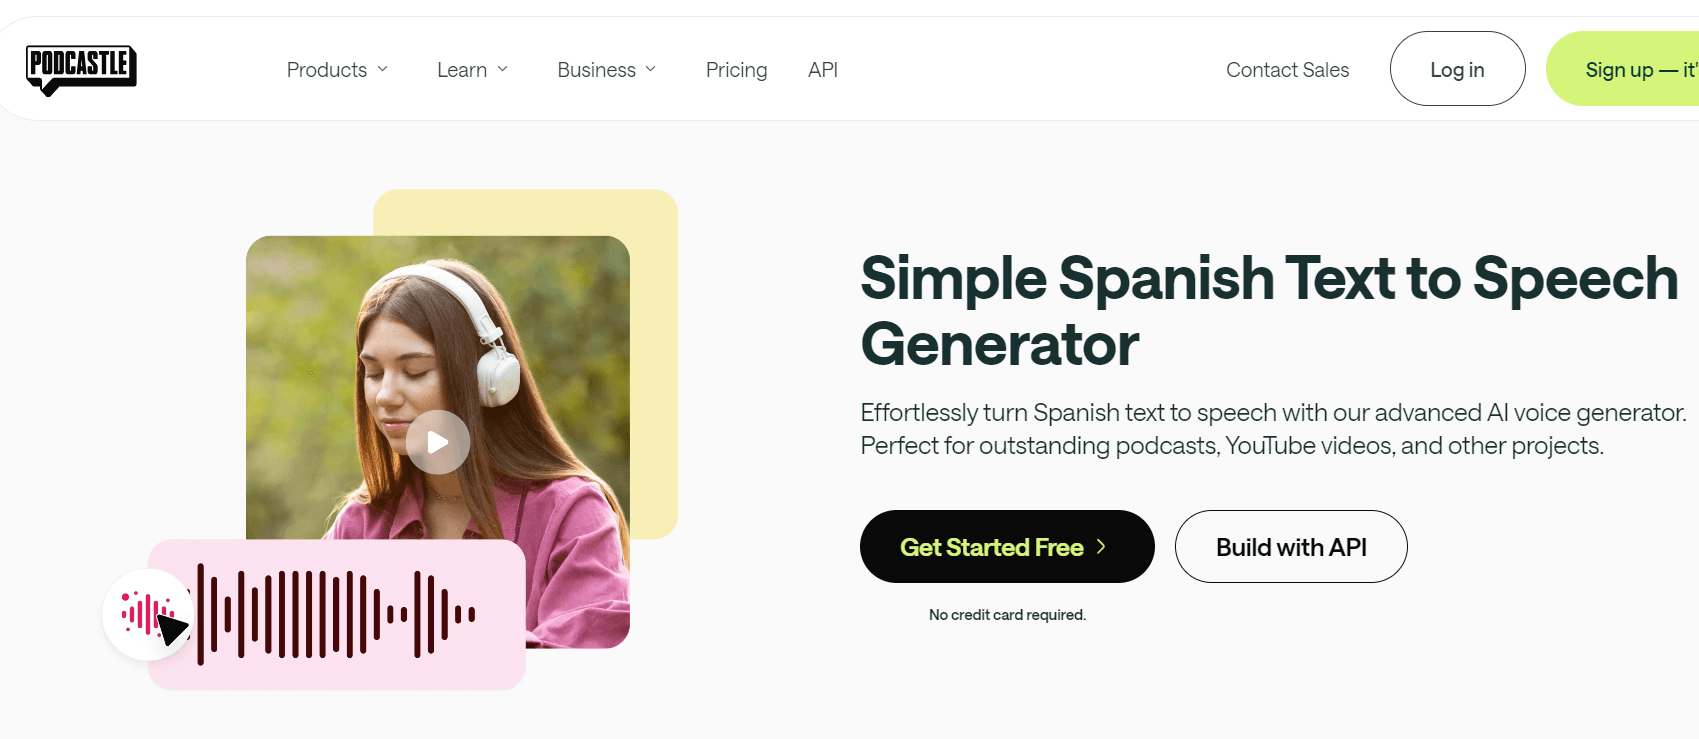Open the Learn menu
Screen dimensions: 1699x739
[x=473, y=70]
